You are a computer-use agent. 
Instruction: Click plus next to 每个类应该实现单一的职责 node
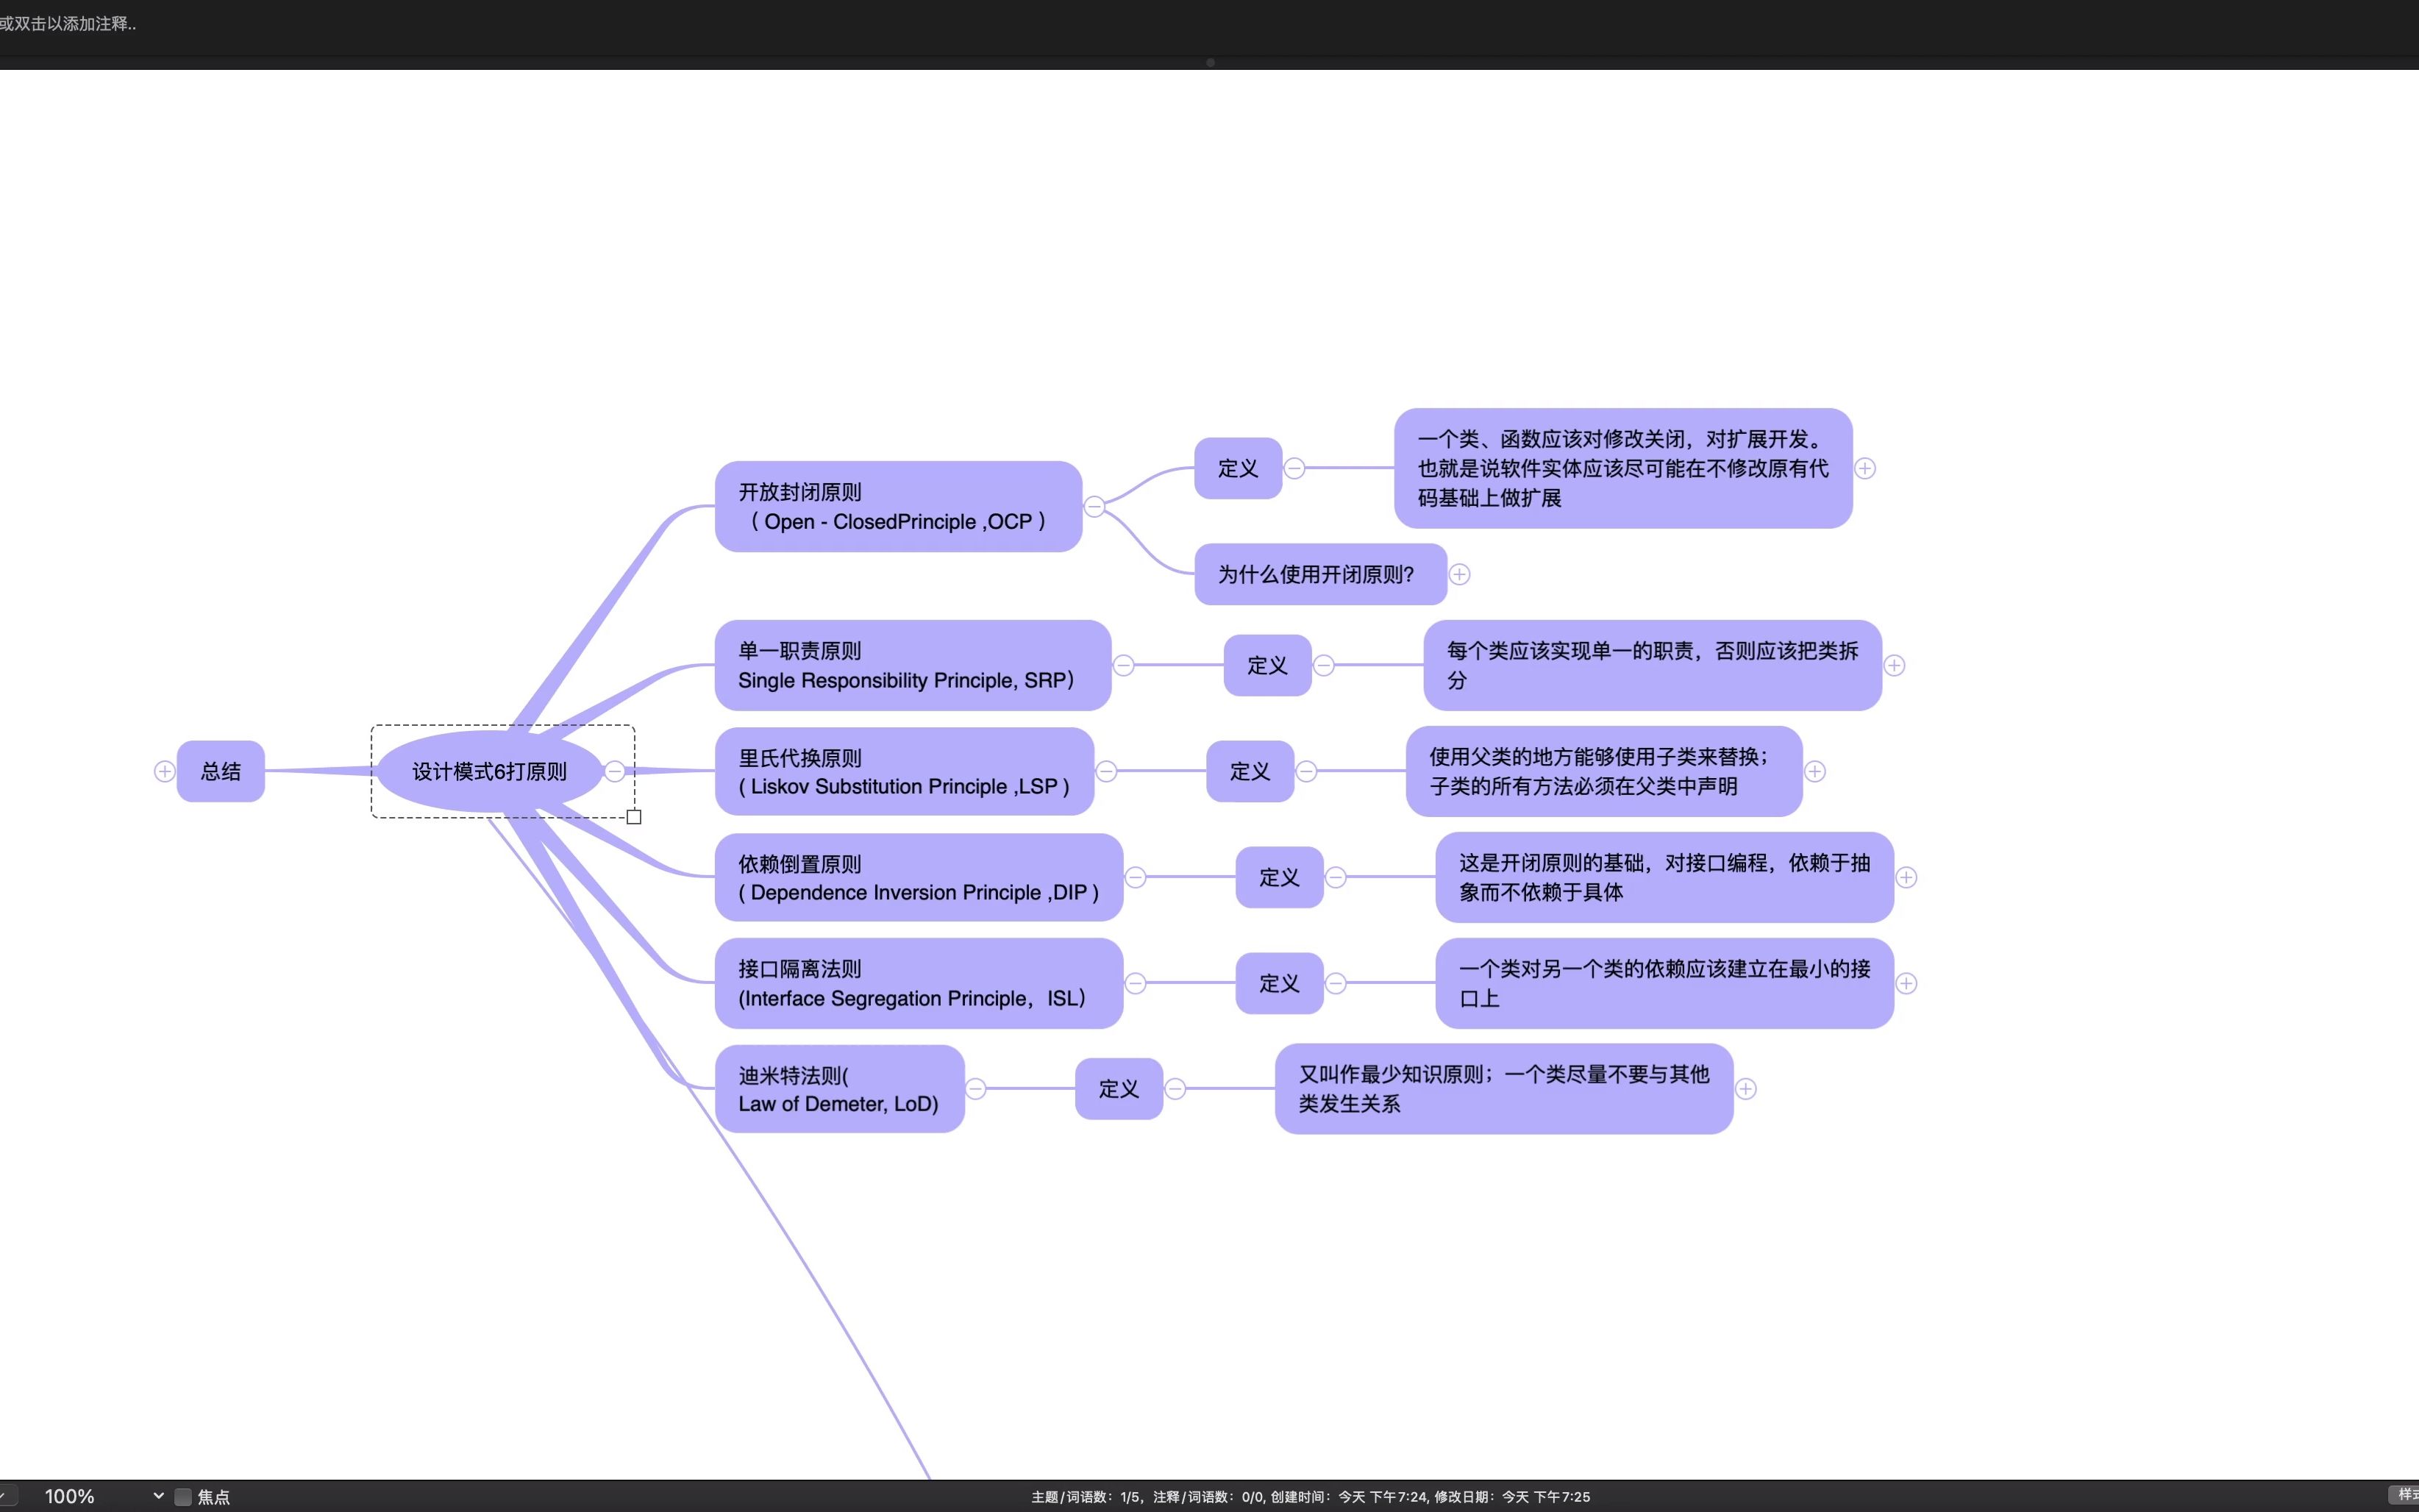tap(1894, 665)
